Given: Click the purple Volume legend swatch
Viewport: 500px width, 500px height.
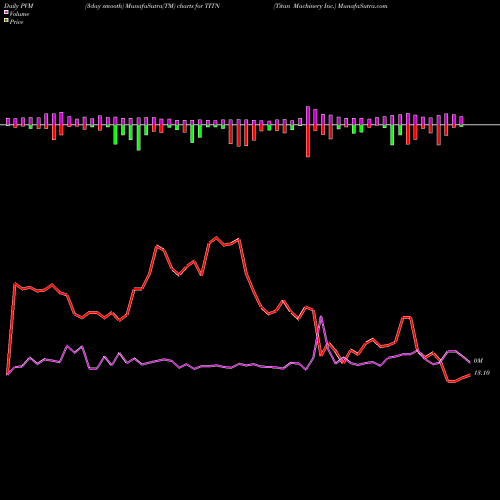Looking at the screenshot, I should pyautogui.click(x=6, y=12).
